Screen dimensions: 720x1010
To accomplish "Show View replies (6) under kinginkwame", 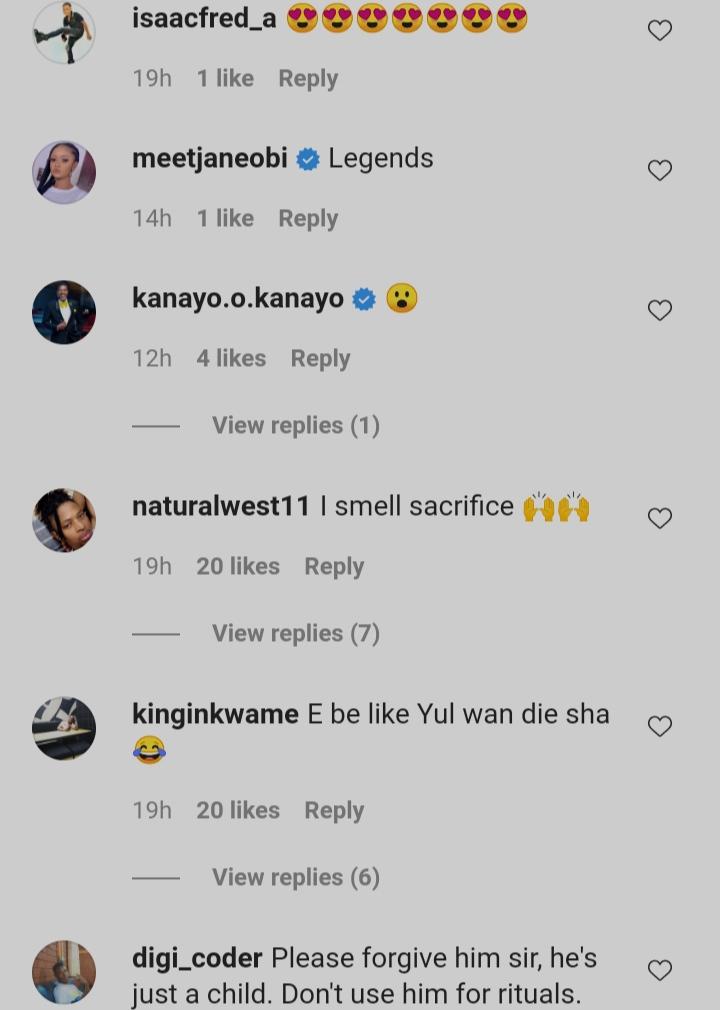I will (296, 878).
